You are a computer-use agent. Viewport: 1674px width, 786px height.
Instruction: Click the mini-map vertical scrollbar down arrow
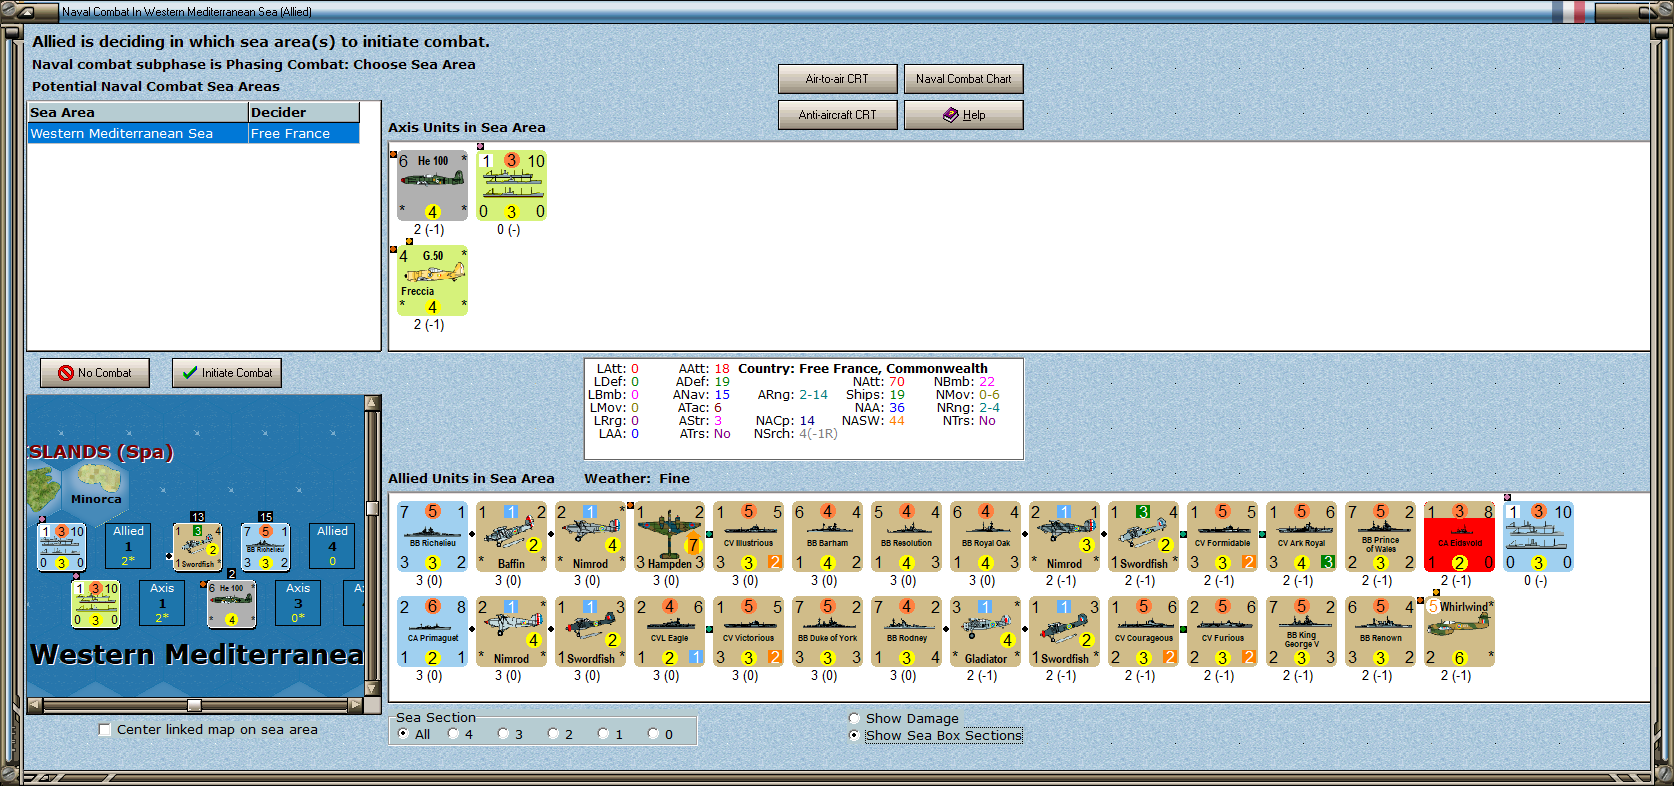[x=373, y=689]
